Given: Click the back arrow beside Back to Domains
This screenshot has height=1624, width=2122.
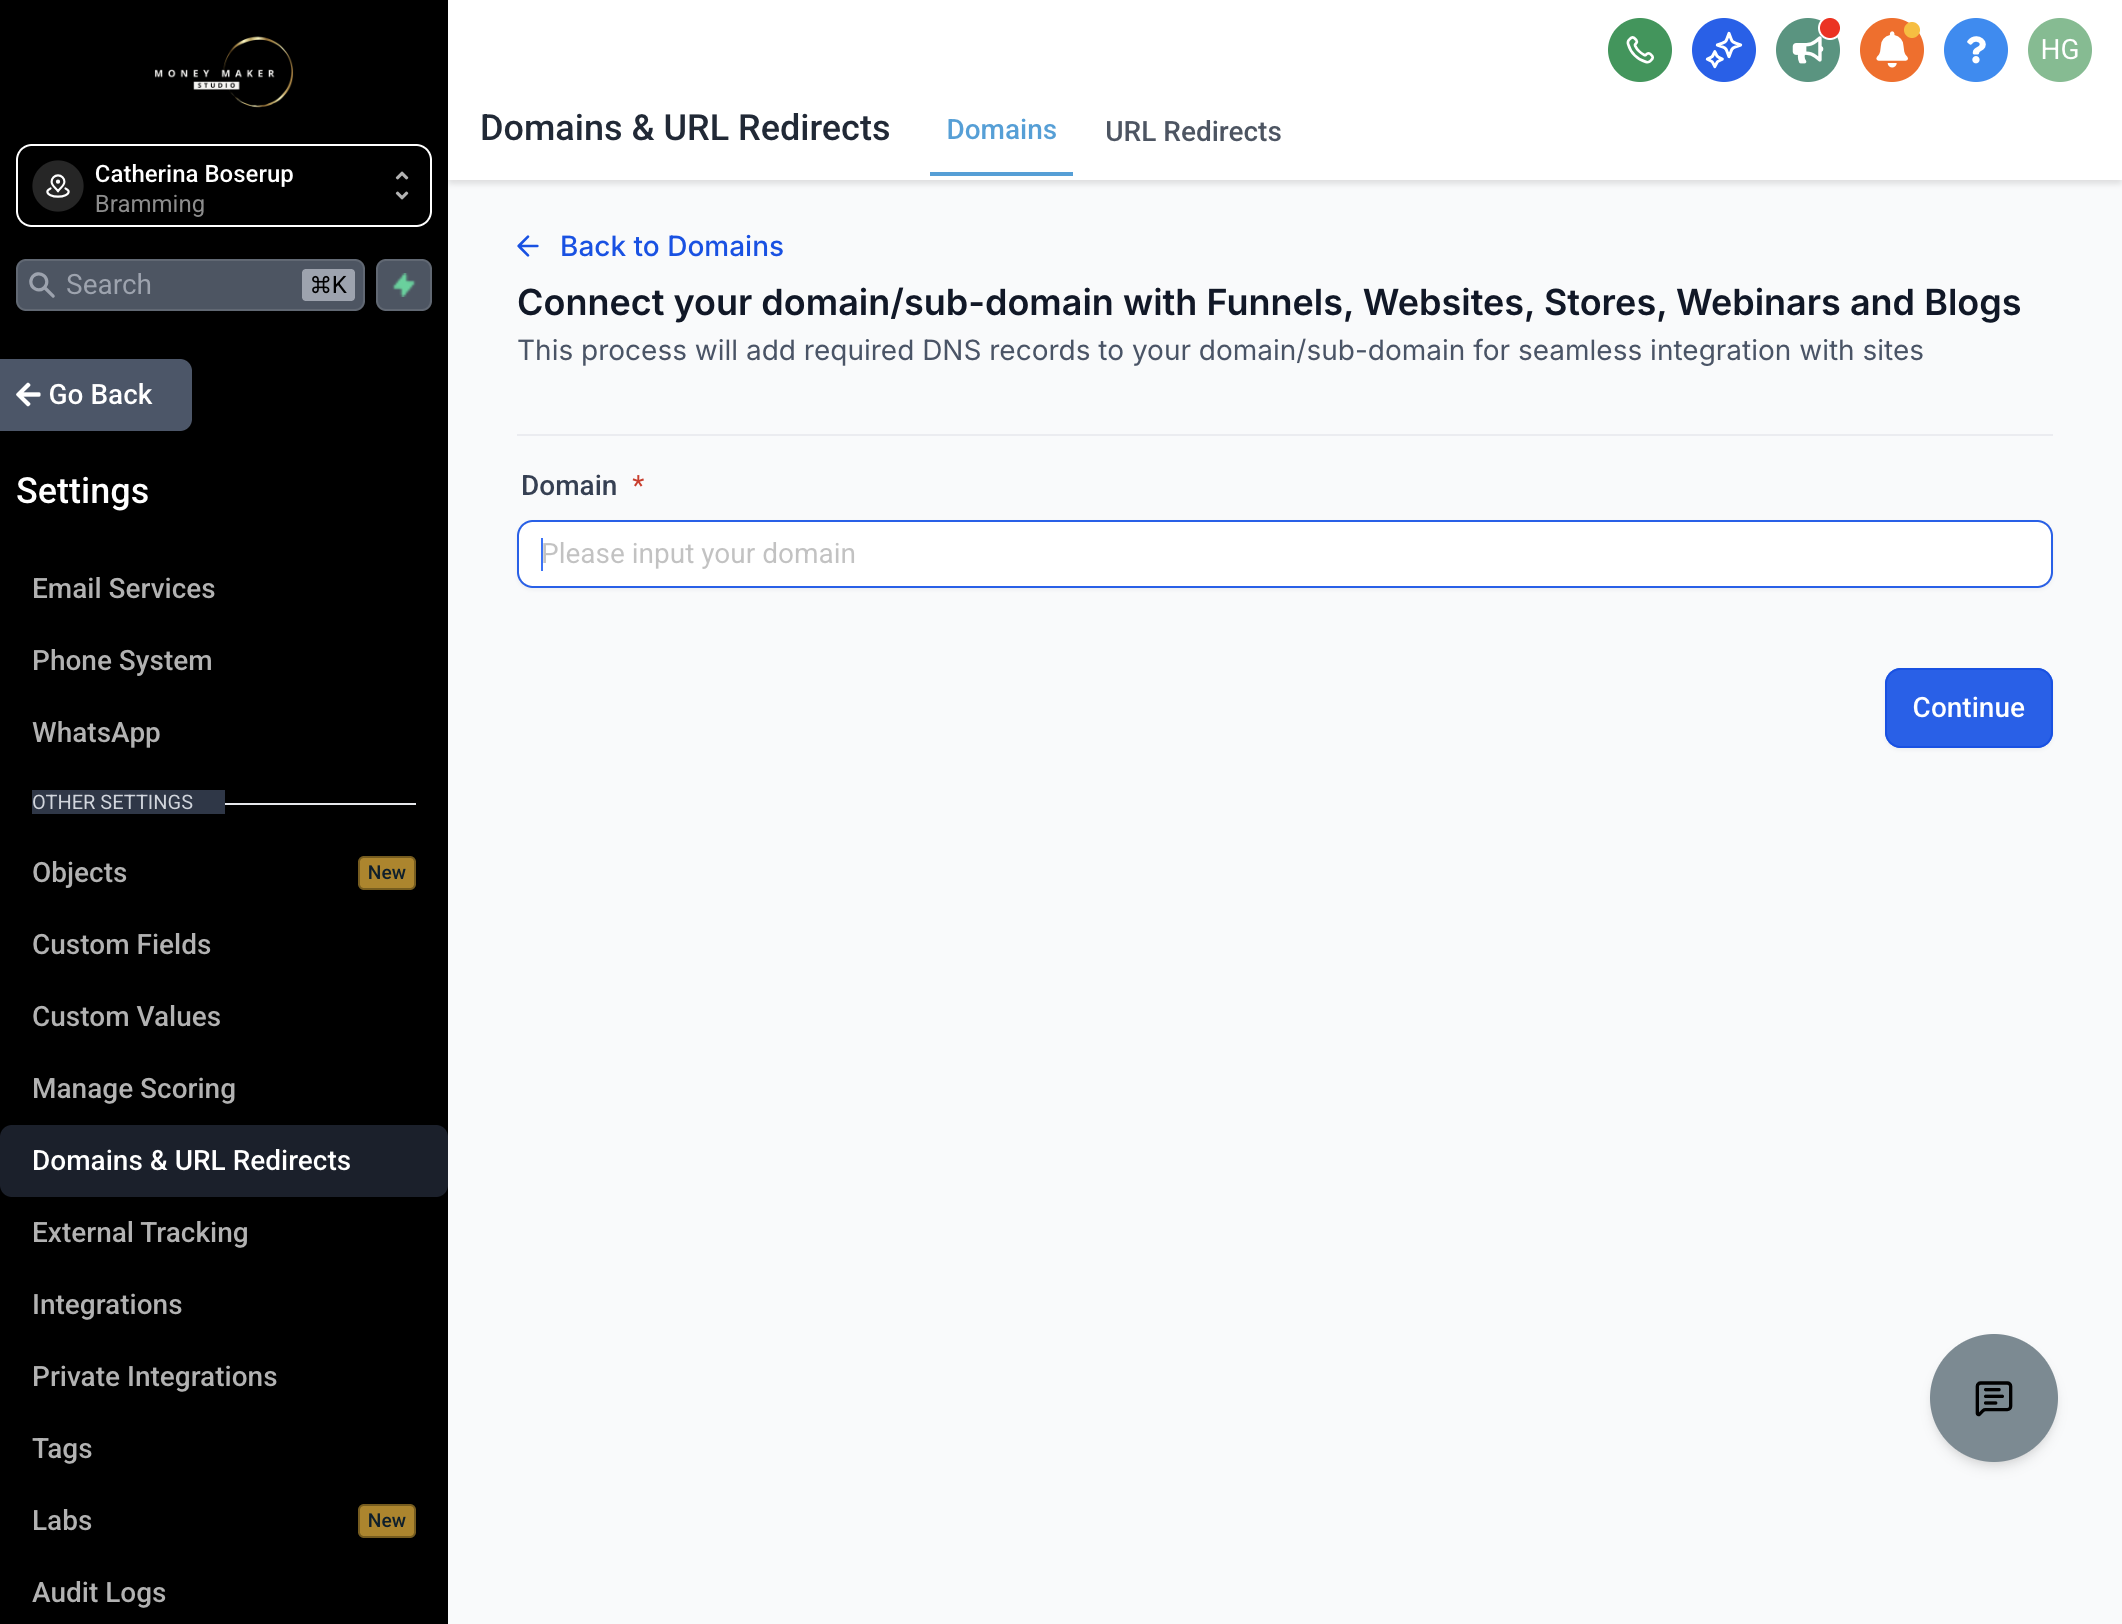Looking at the screenshot, I should [528, 246].
